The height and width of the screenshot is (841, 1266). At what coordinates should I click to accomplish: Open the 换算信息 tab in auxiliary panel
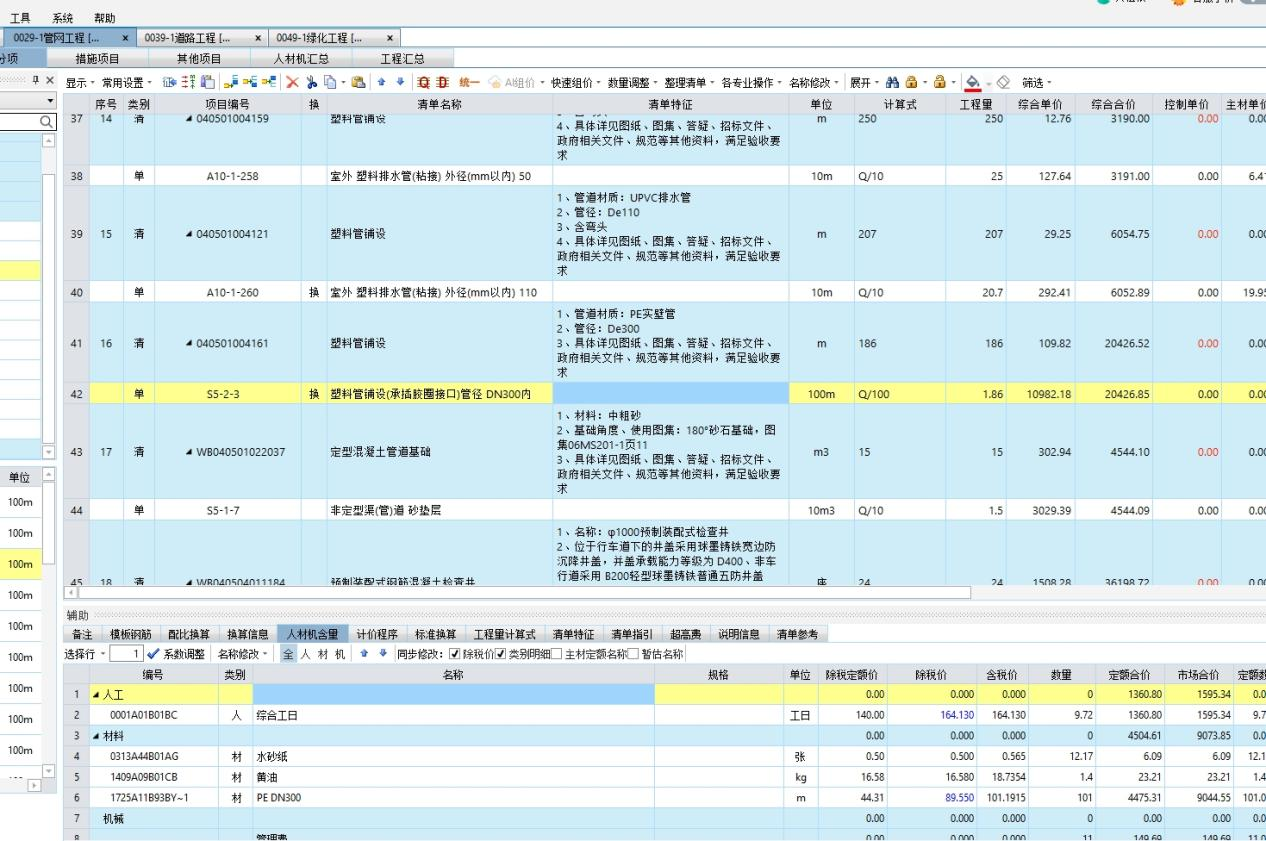(x=247, y=634)
